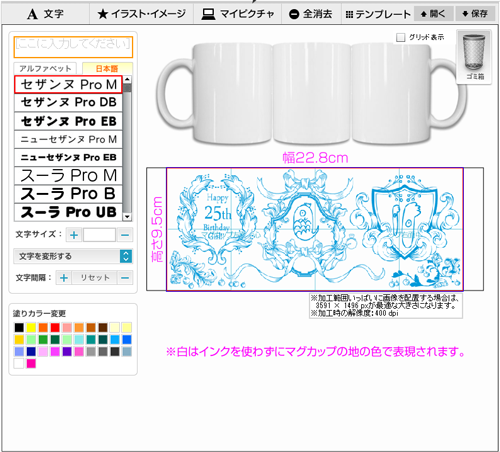Viewport: 500px width, 452px height.
Task: Pick the light pink swatch in the first row
Action: 67,327
